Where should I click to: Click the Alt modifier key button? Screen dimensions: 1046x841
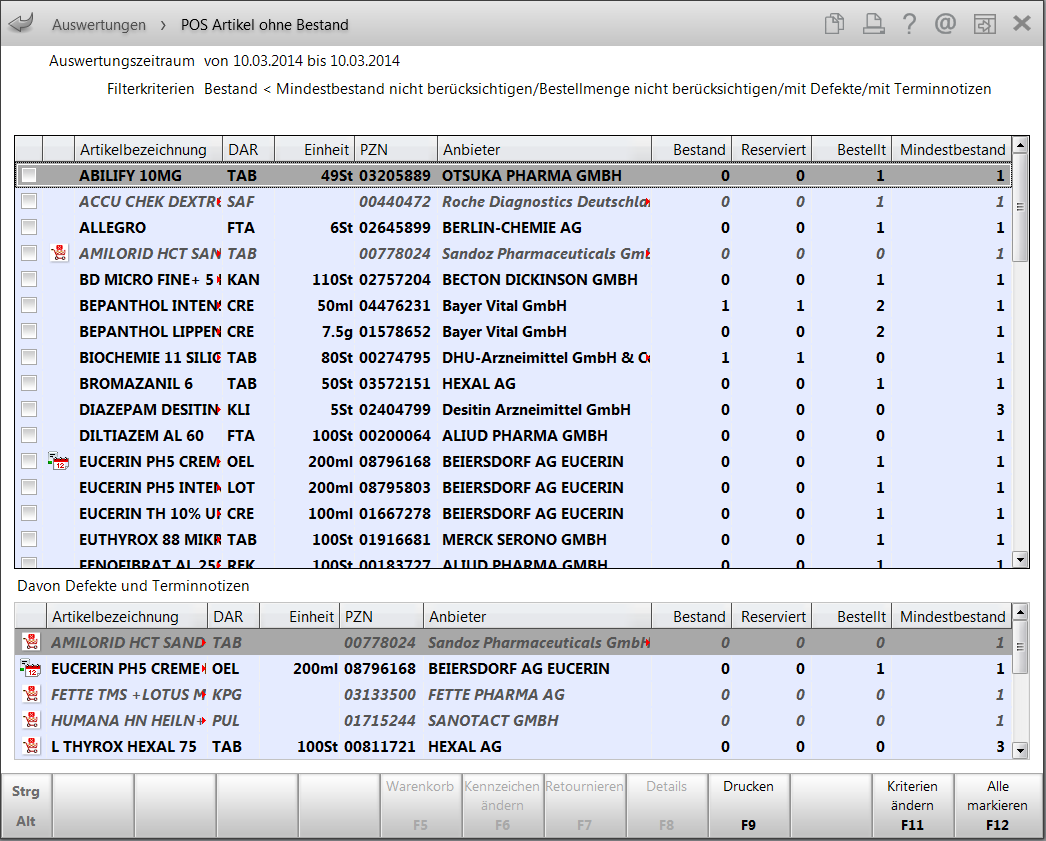[x=25, y=821]
